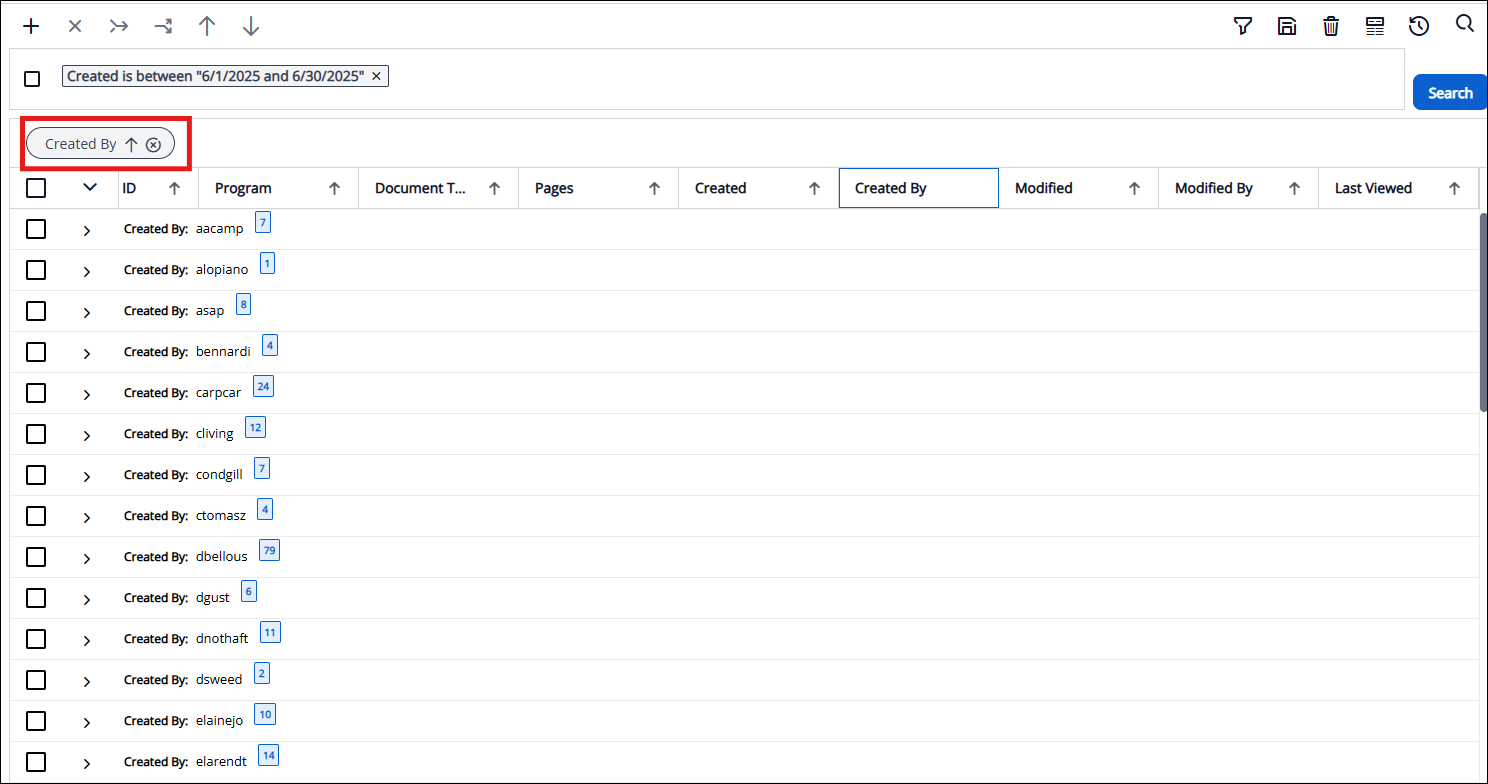Check the bennardi group checkbox
1488x784 pixels.
tap(36, 352)
